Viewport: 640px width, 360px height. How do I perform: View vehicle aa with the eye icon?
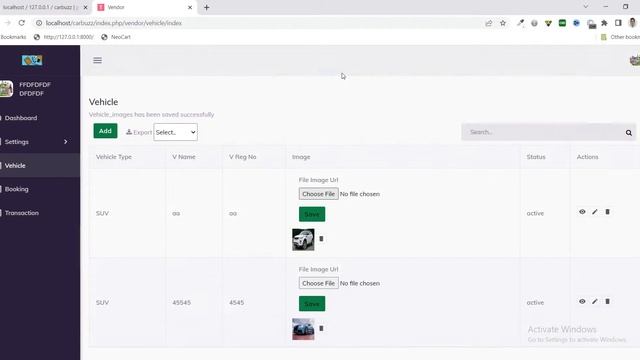582,212
